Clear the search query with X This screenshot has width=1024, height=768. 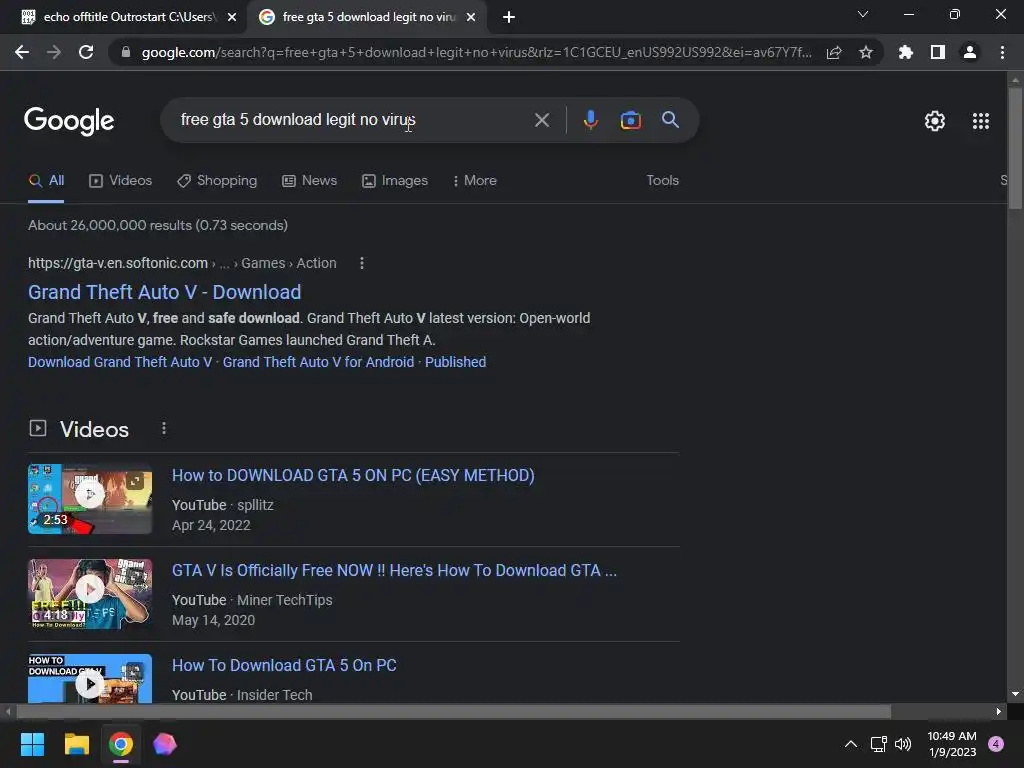click(x=541, y=120)
